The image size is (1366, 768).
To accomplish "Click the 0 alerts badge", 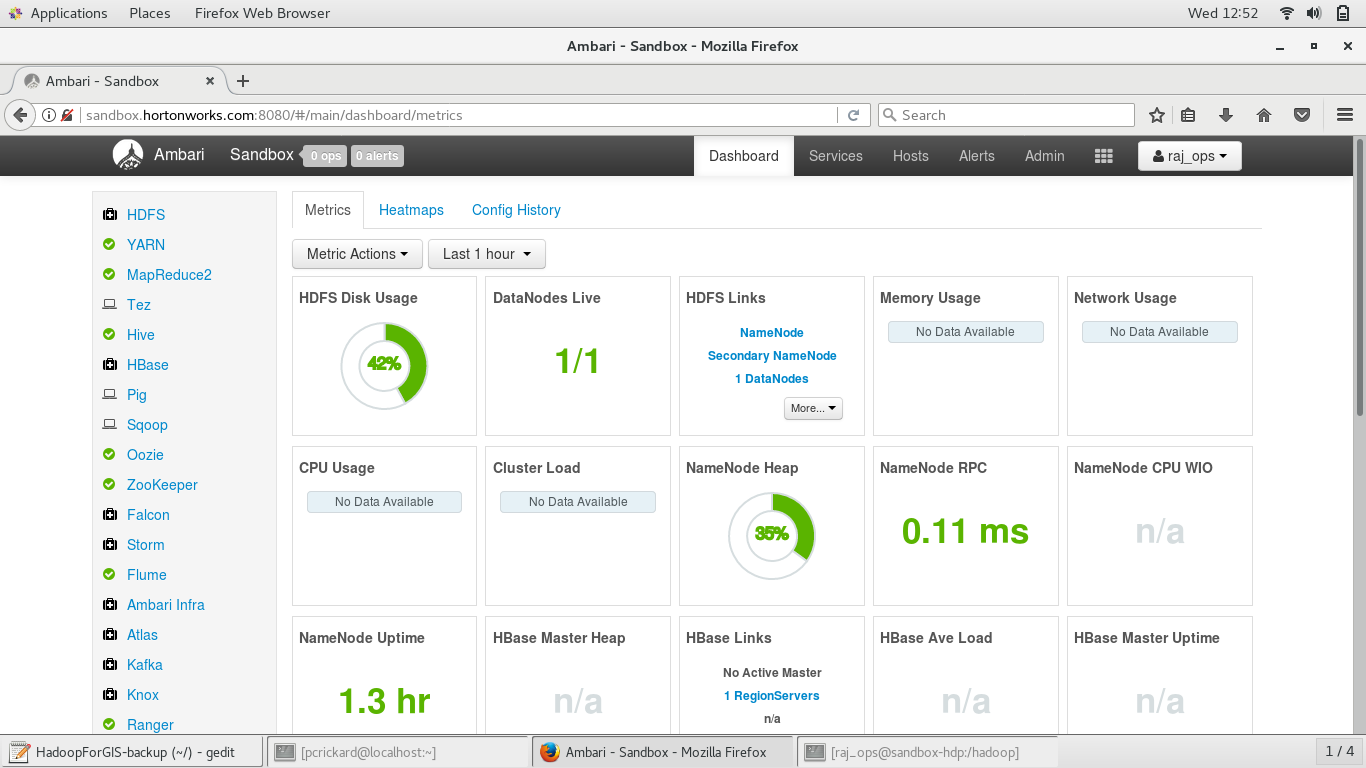I will pos(376,156).
